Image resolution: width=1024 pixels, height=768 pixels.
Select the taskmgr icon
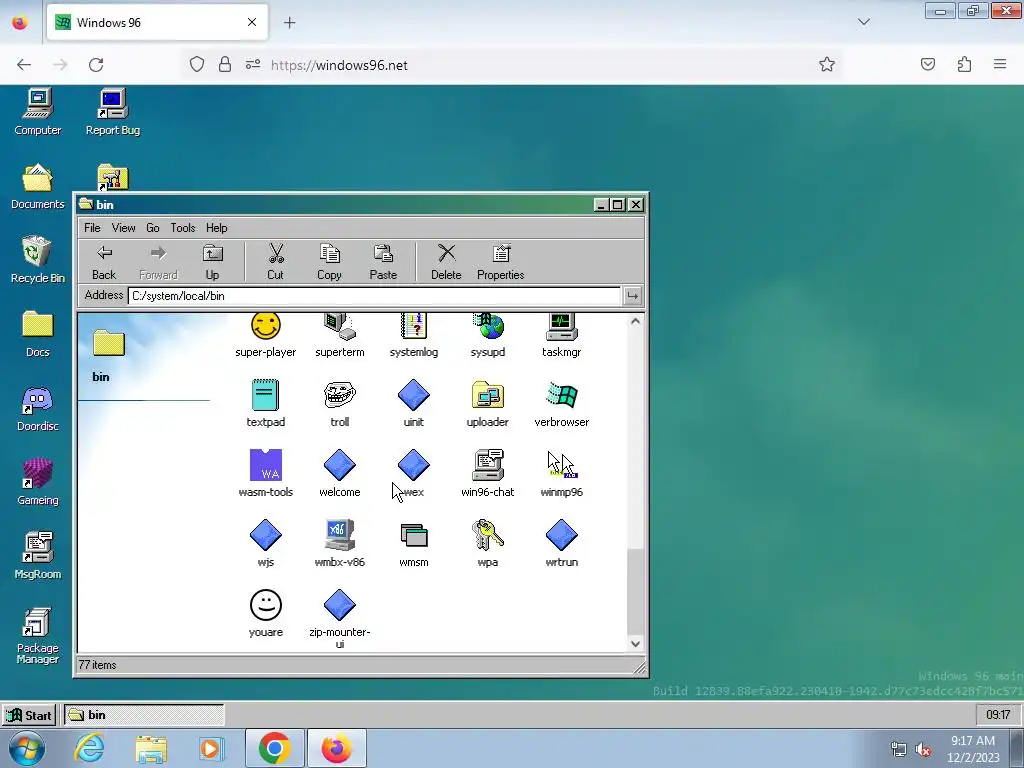[562, 327]
